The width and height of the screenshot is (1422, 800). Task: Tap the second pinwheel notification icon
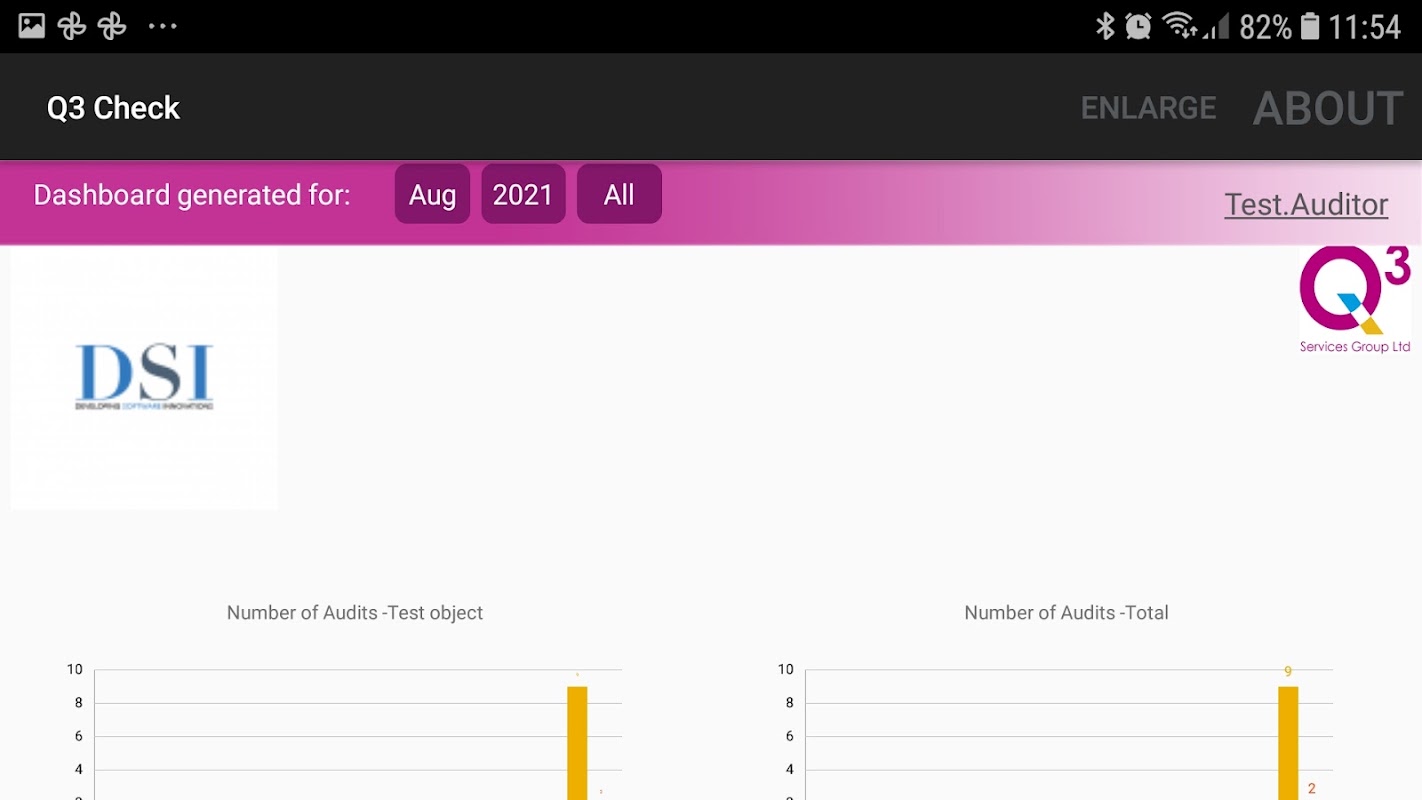(x=112, y=26)
